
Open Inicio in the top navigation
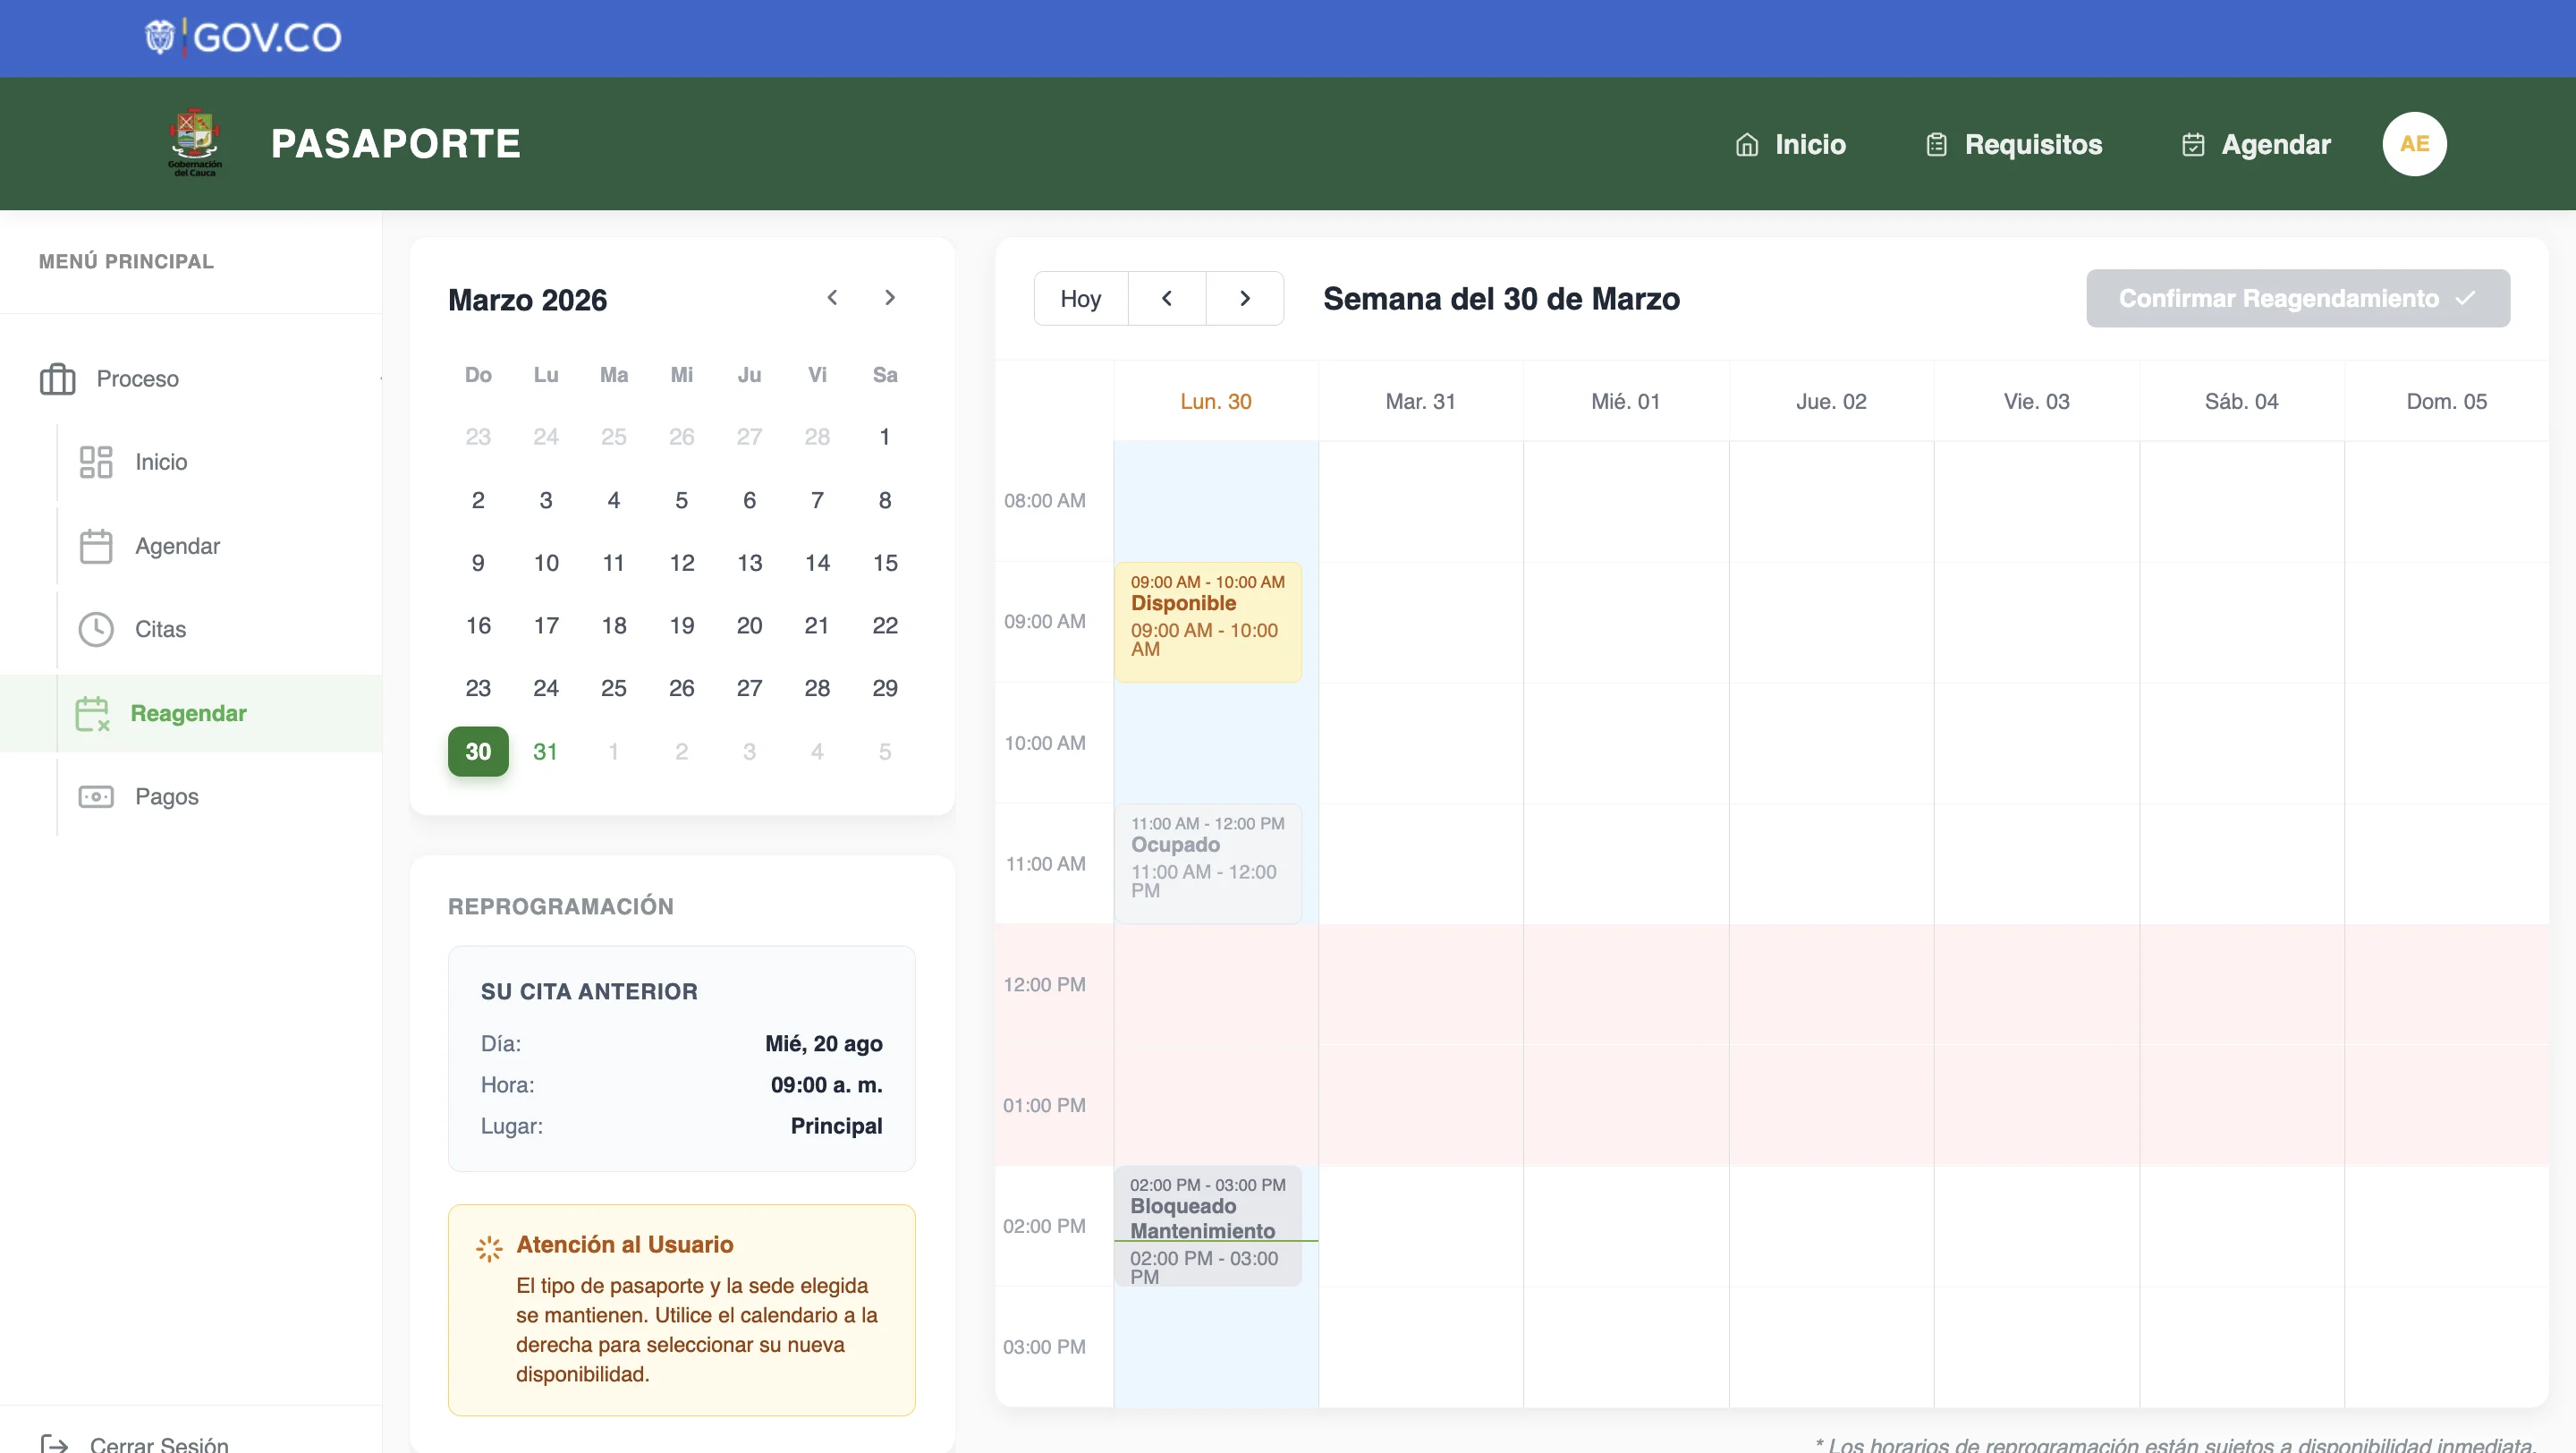pos(1790,144)
